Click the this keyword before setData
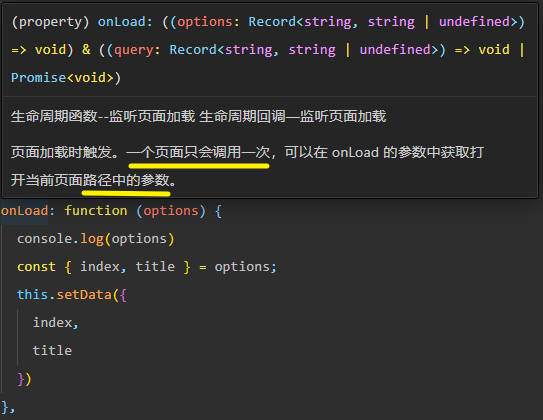Image resolution: width=543 pixels, height=420 pixels. pyautogui.click(x=32, y=295)
